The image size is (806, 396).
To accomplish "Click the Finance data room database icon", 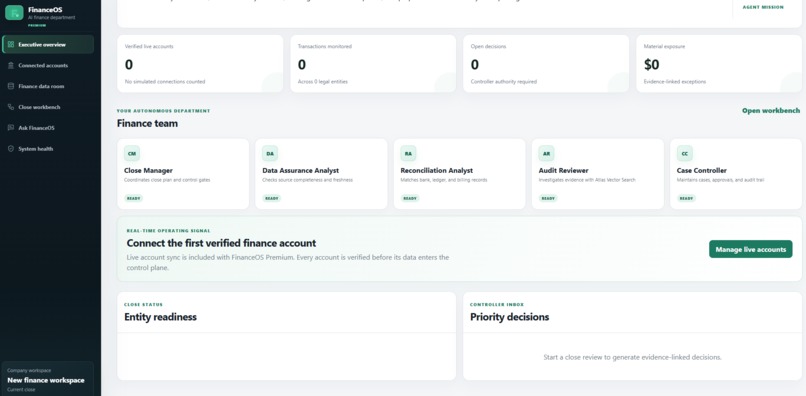I will (x=11, y=86).
